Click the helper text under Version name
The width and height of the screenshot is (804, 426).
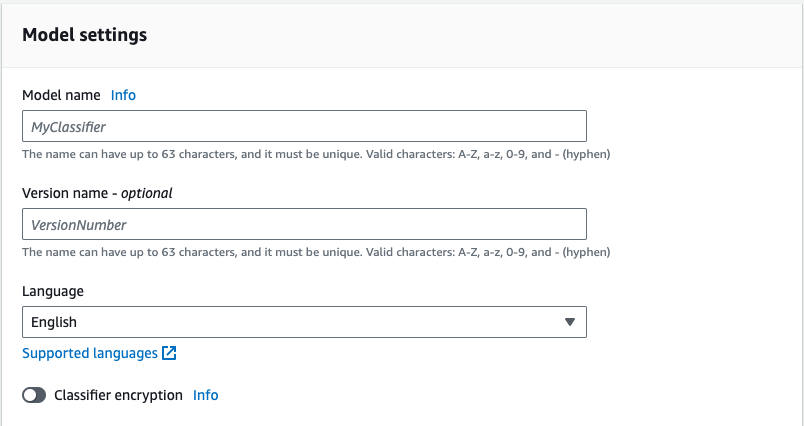pos(315,252)
